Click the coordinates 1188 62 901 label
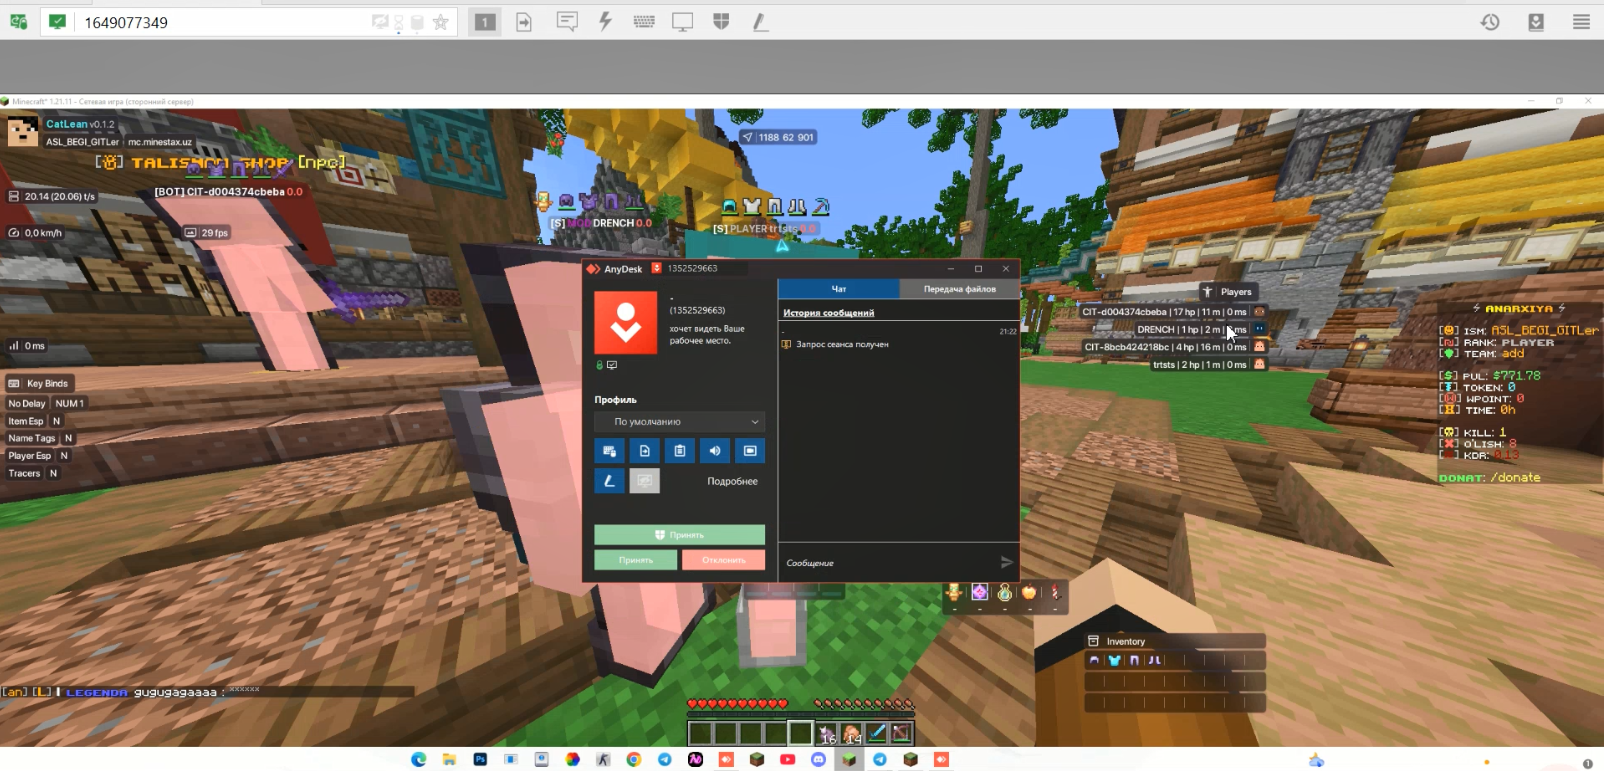Viewport: 1604px width, 771px height. pyautogui.click(x=779, y=137)
